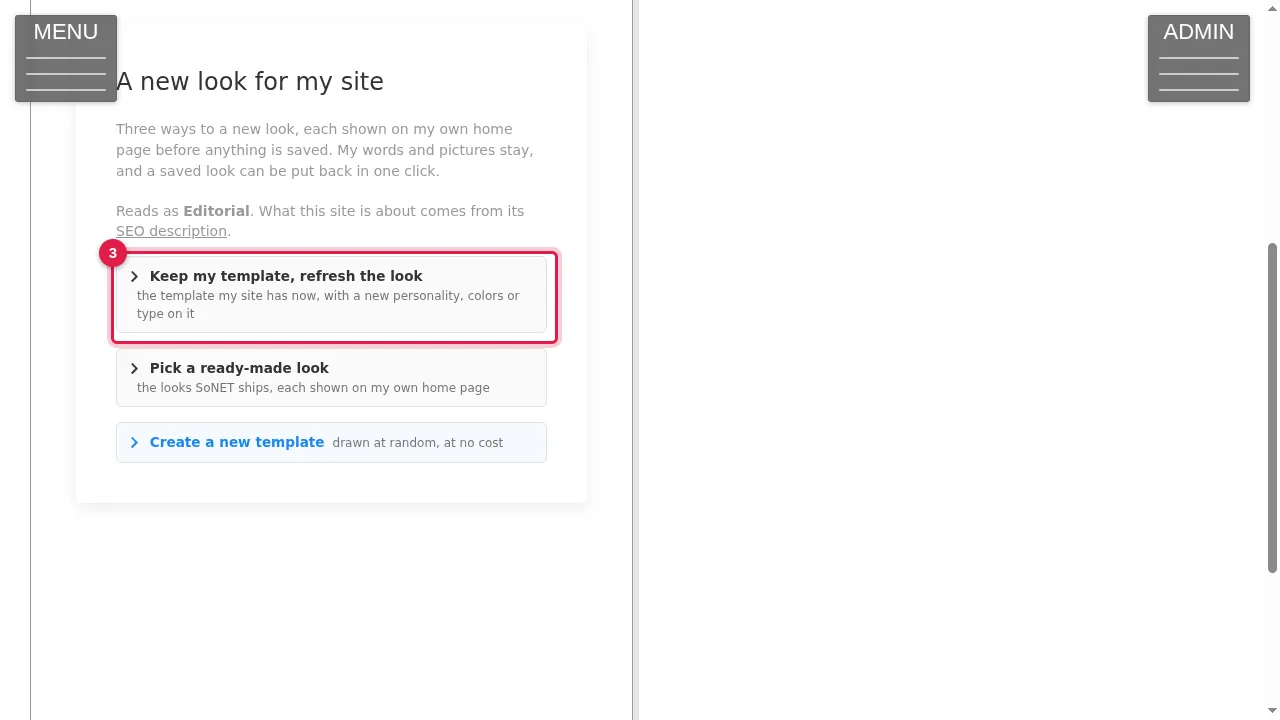Click the vertical page scrollbar
This screenshot has width=1280, height=720.
[x=1272, y=407]
